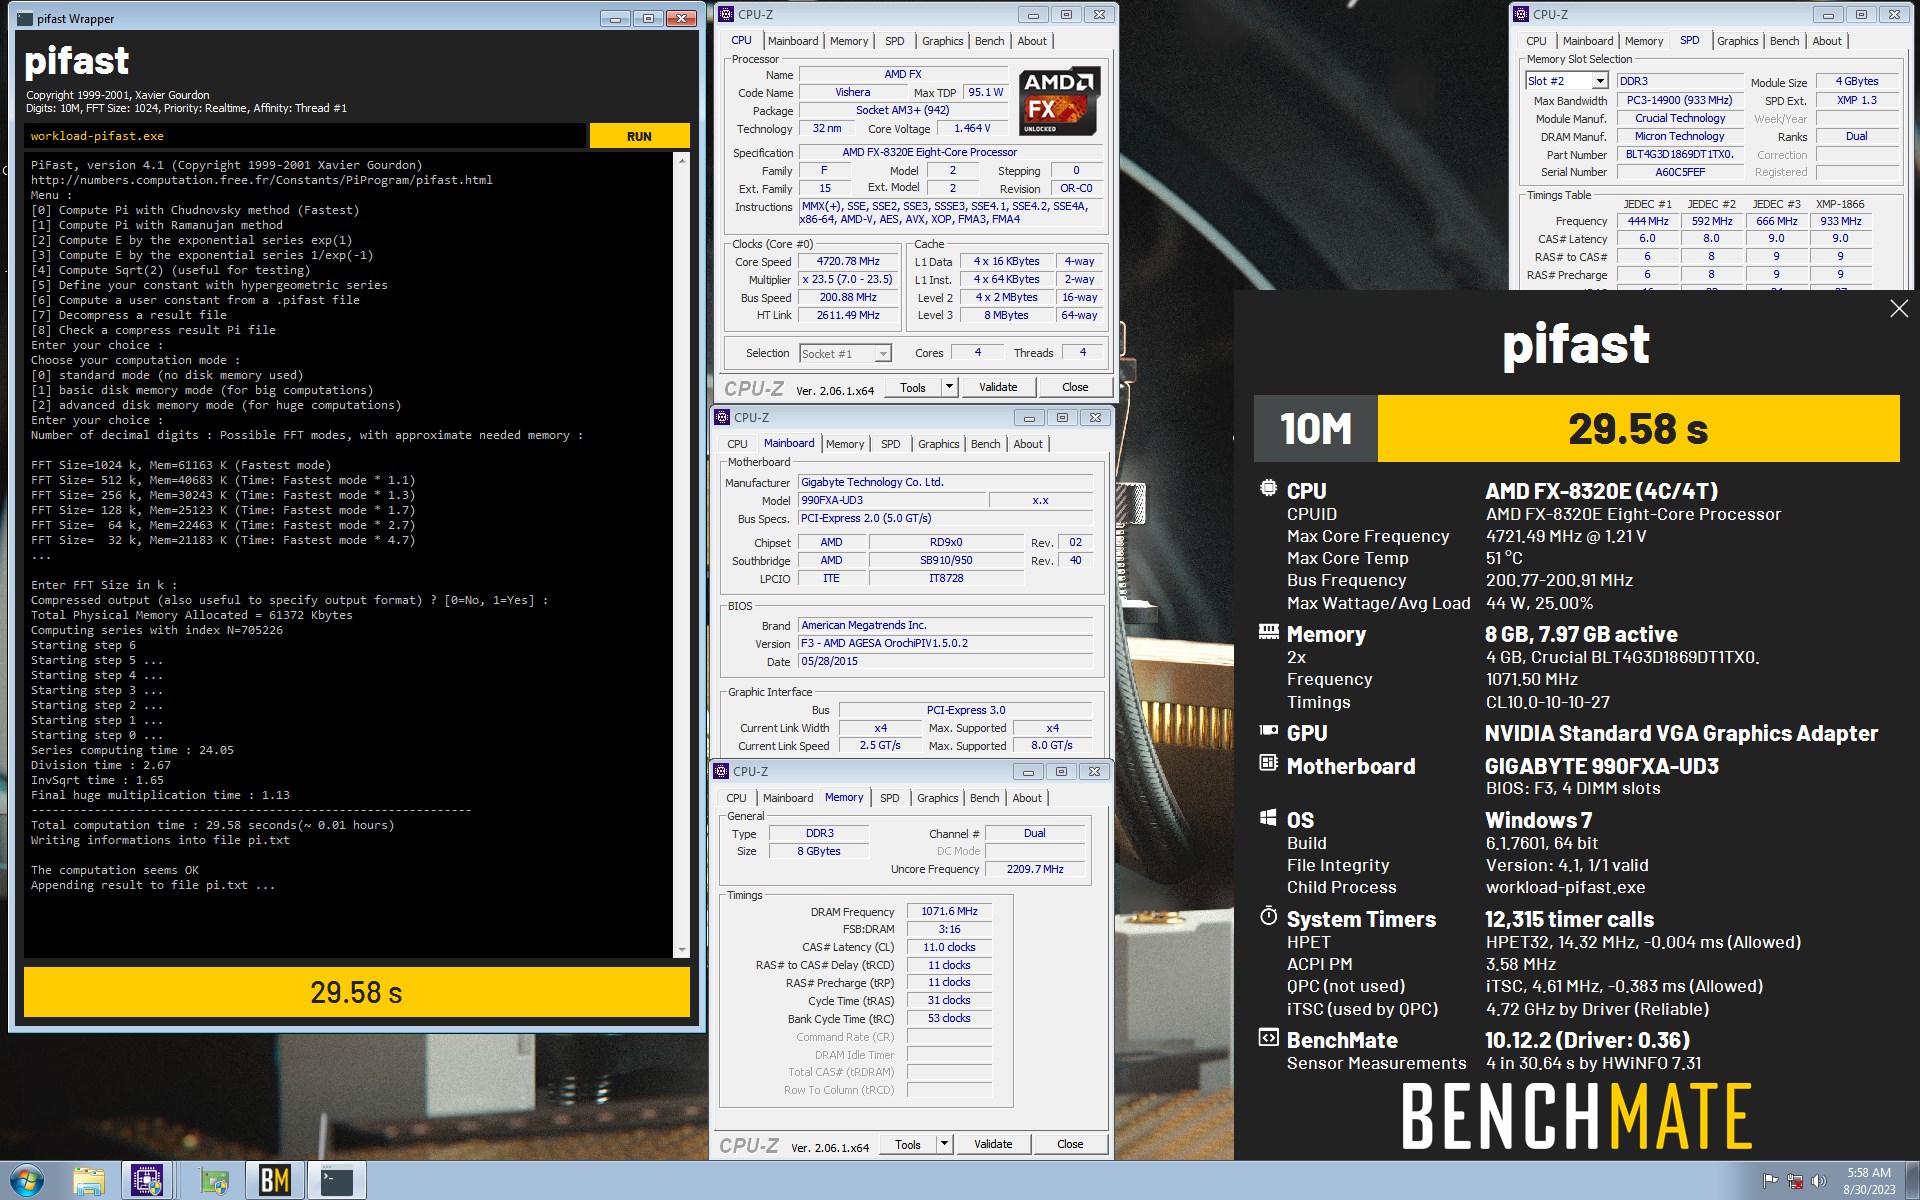Click Close in CPU-Z CPU window

click(x=1075, y=387)
